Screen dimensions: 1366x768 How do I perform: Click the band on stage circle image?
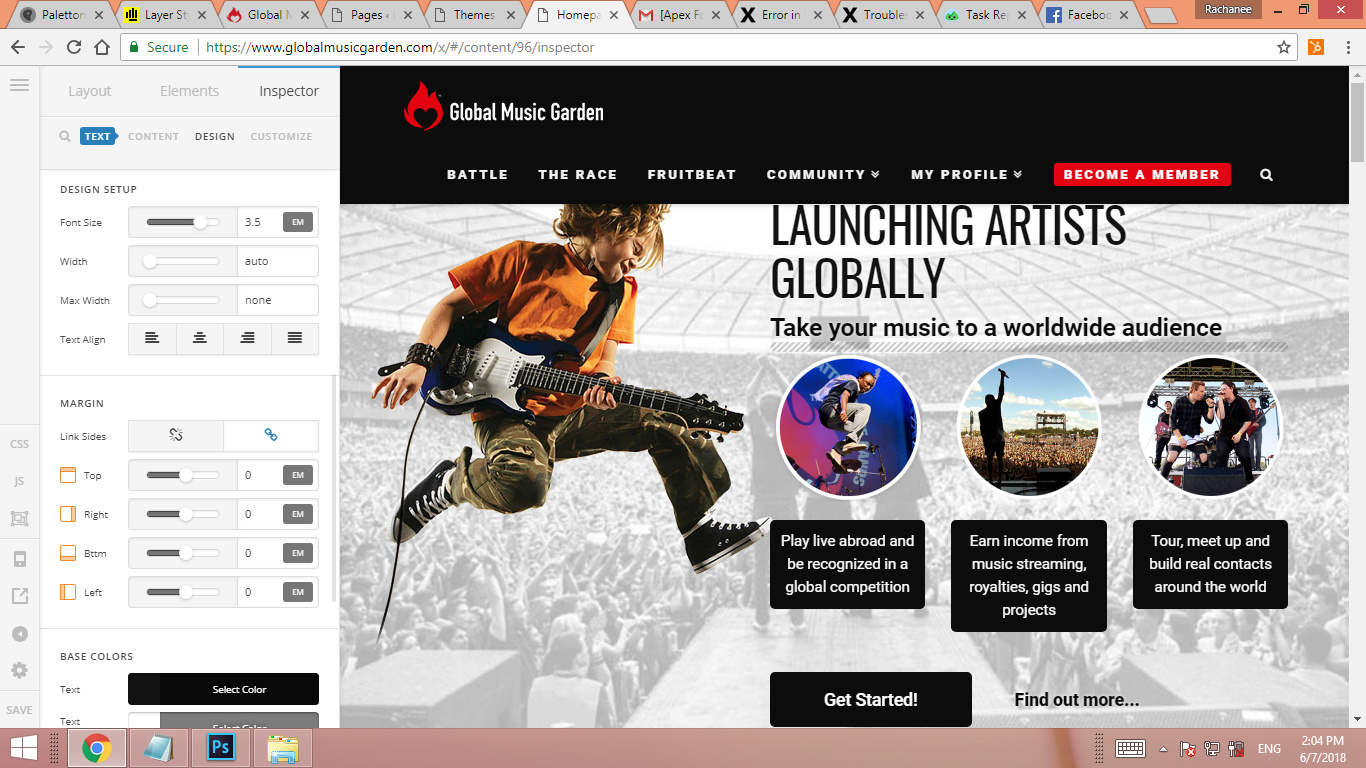[x=1210, y=427]
